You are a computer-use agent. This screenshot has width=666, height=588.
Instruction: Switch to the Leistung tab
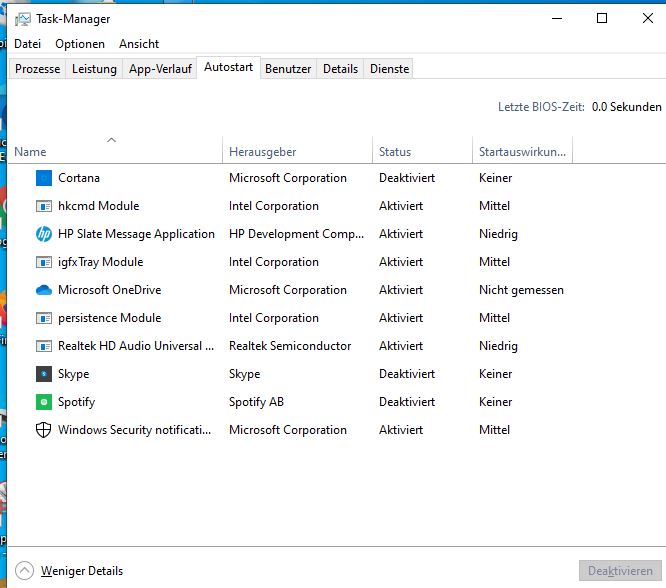coord(94,69)
